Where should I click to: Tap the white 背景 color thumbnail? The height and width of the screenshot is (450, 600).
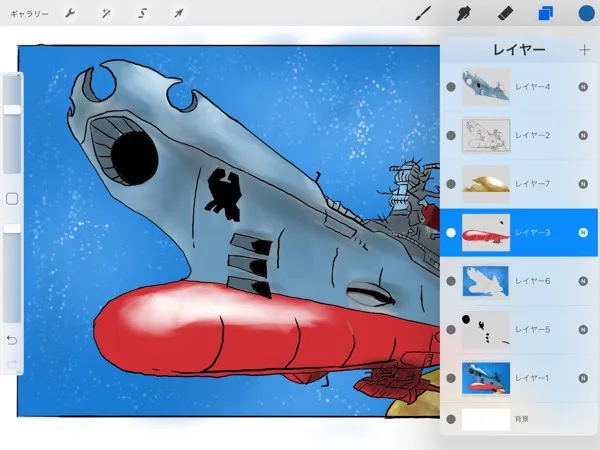tap(486, 419)
